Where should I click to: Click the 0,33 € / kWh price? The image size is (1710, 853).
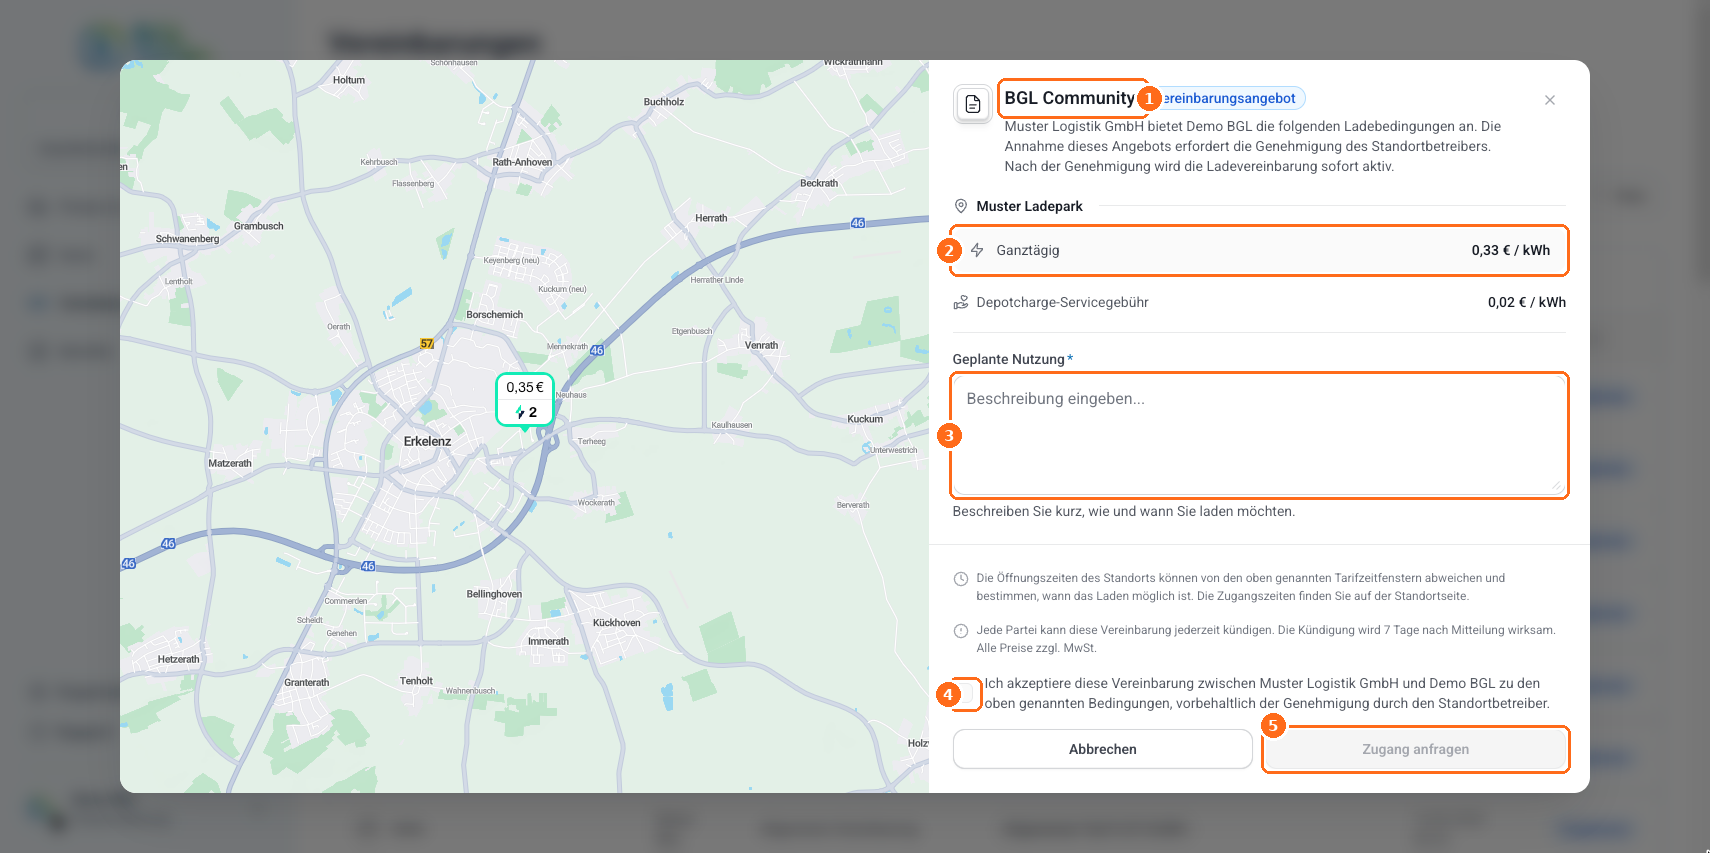[x=1511, y=250]
